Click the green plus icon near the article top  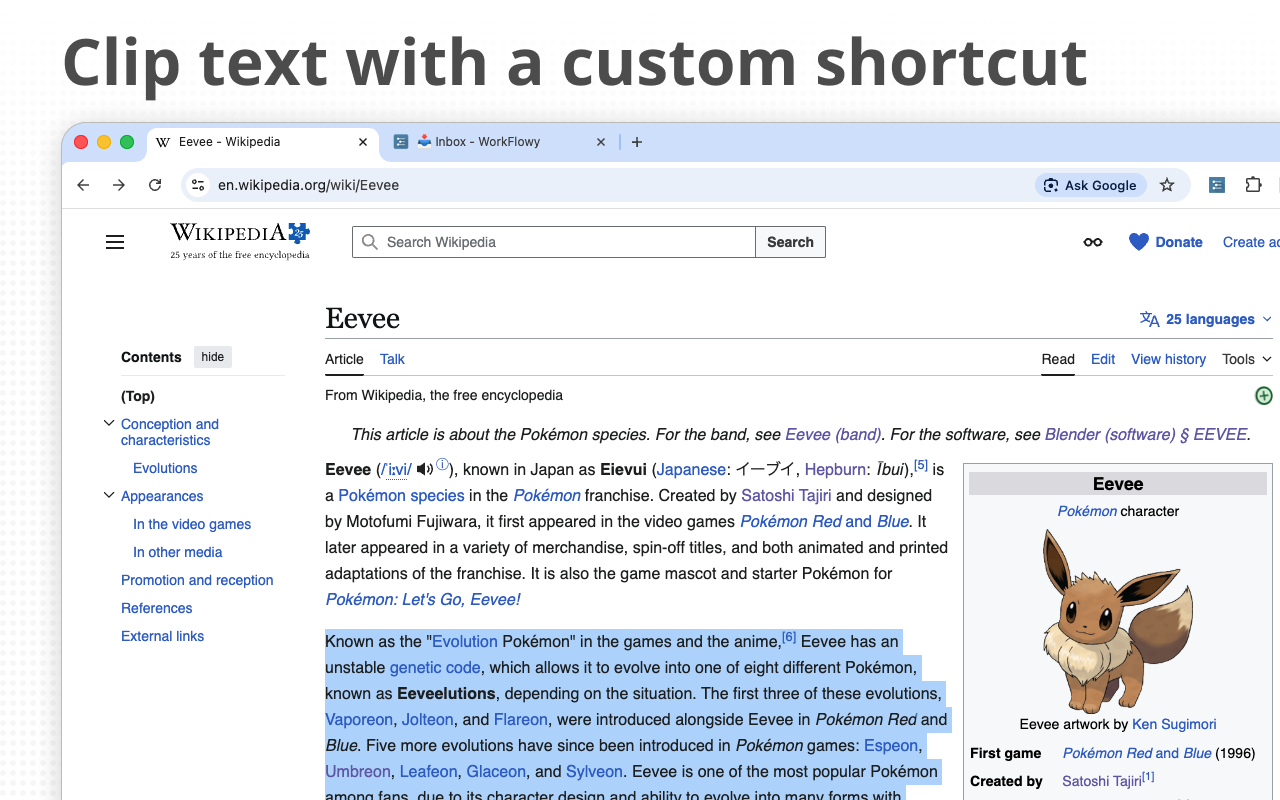pyautogui.click(x=1264, y=396)
